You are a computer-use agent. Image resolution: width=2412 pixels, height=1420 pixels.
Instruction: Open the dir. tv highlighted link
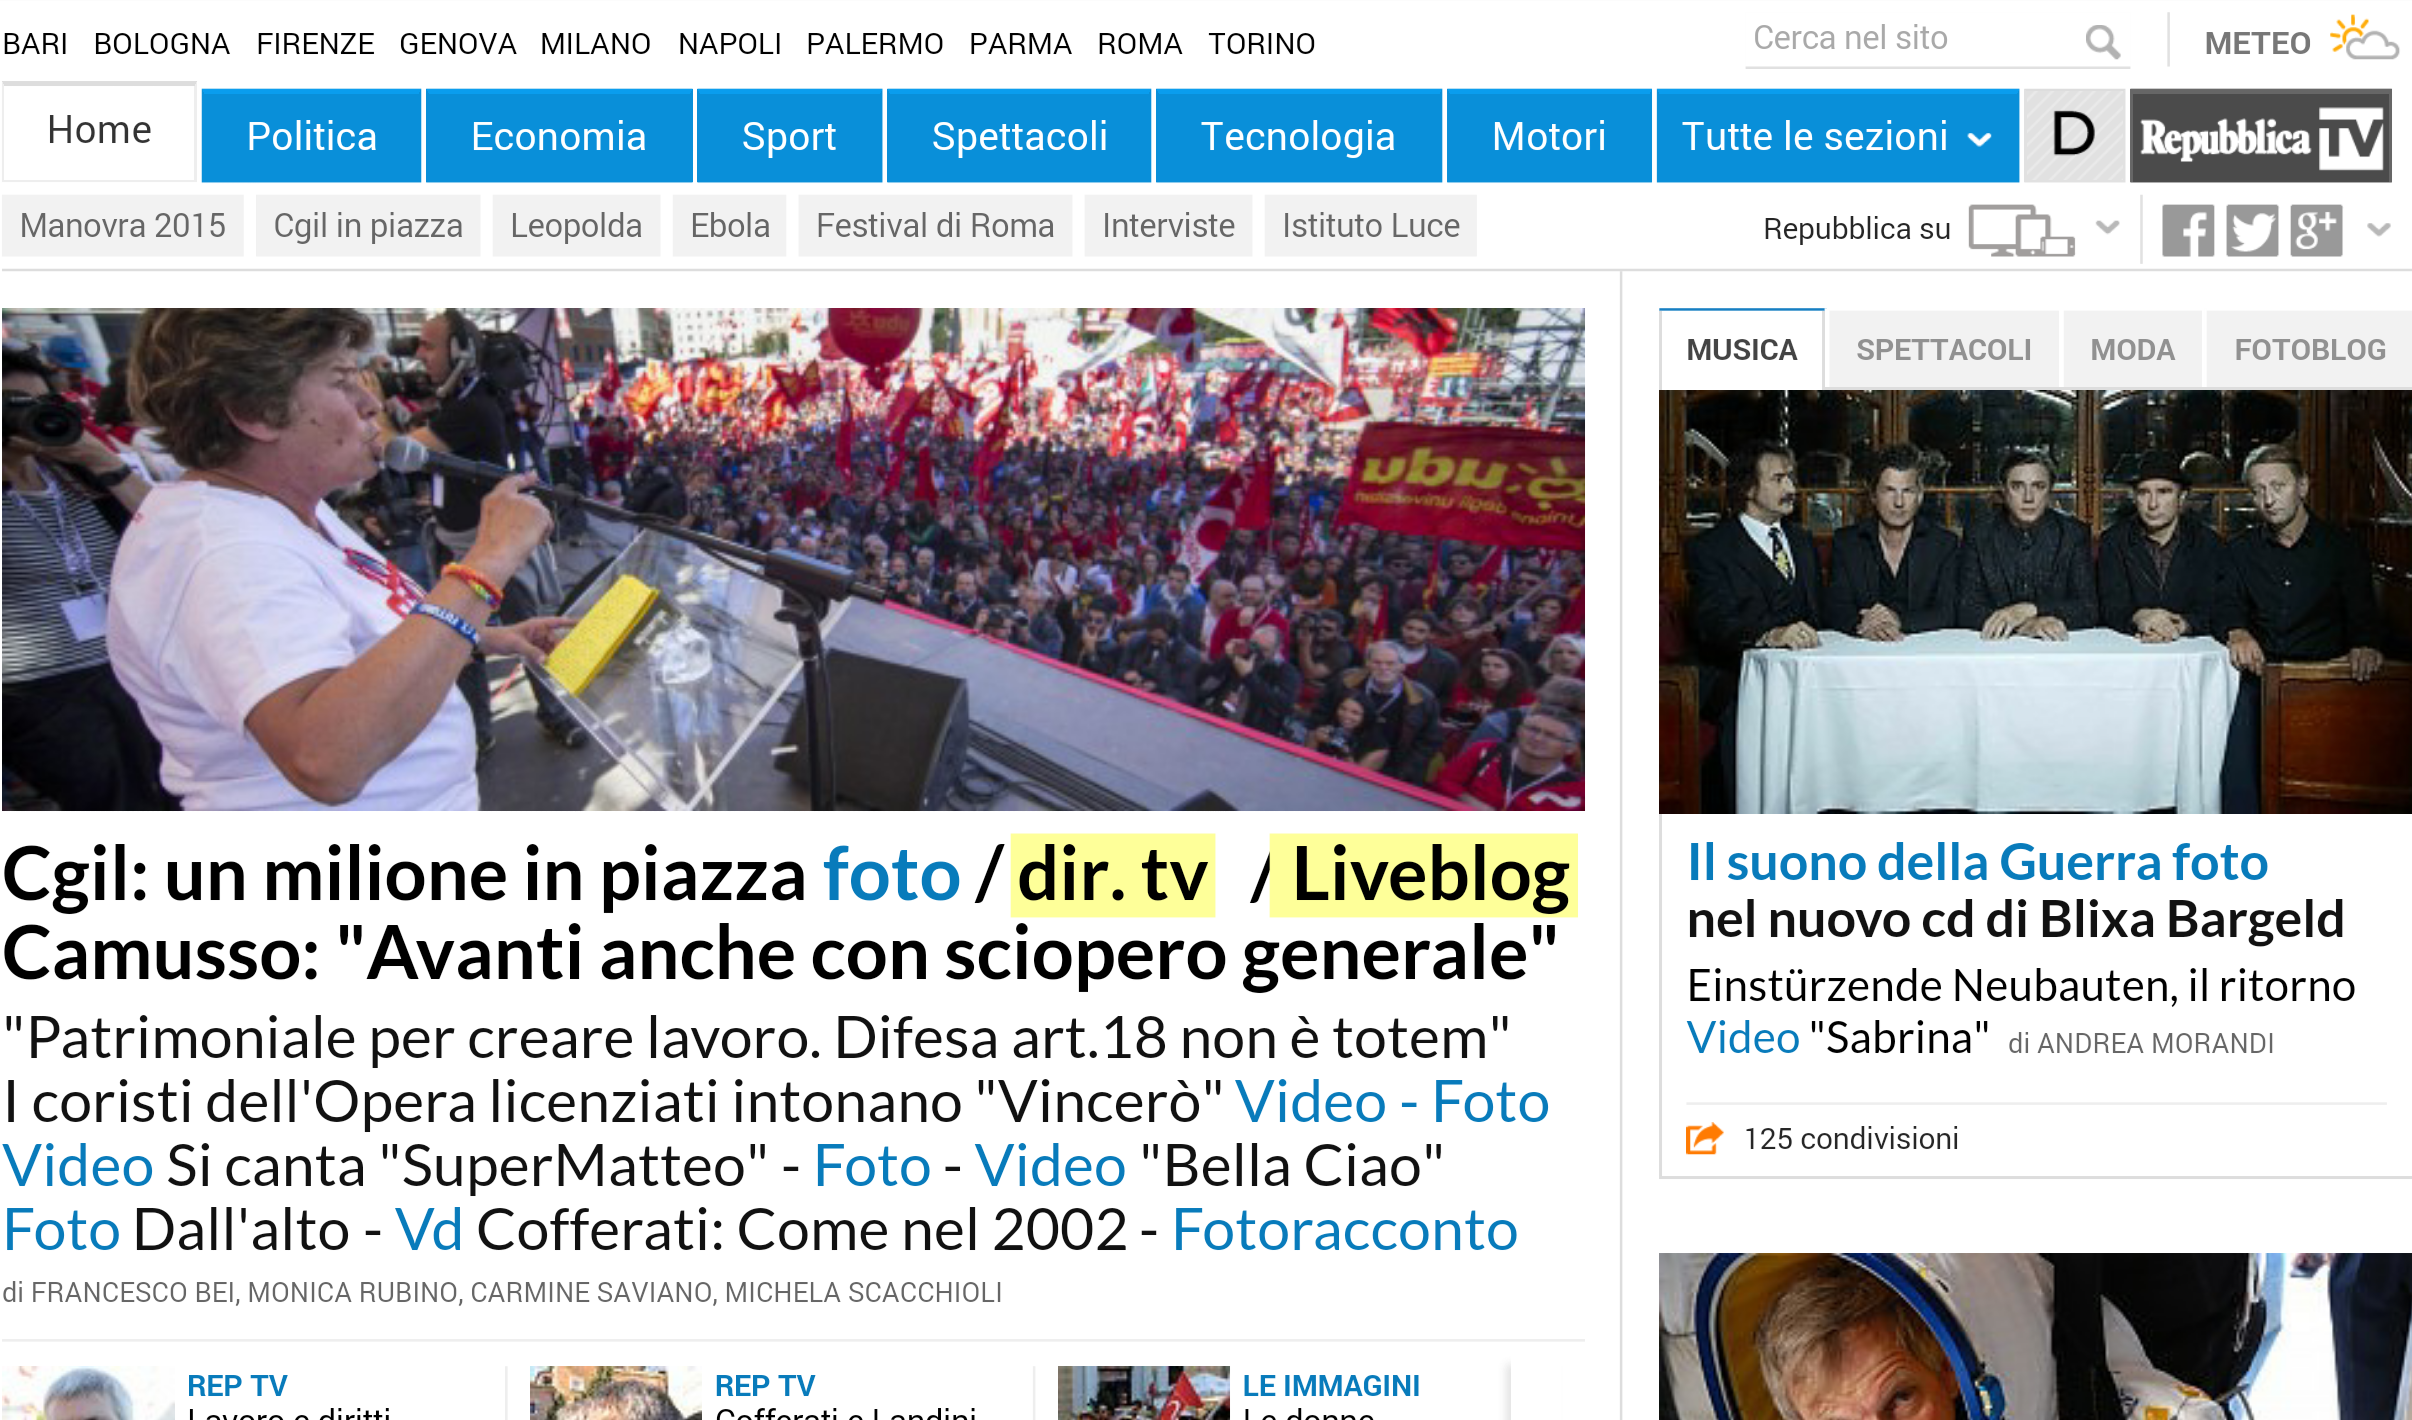[1113, 875]
